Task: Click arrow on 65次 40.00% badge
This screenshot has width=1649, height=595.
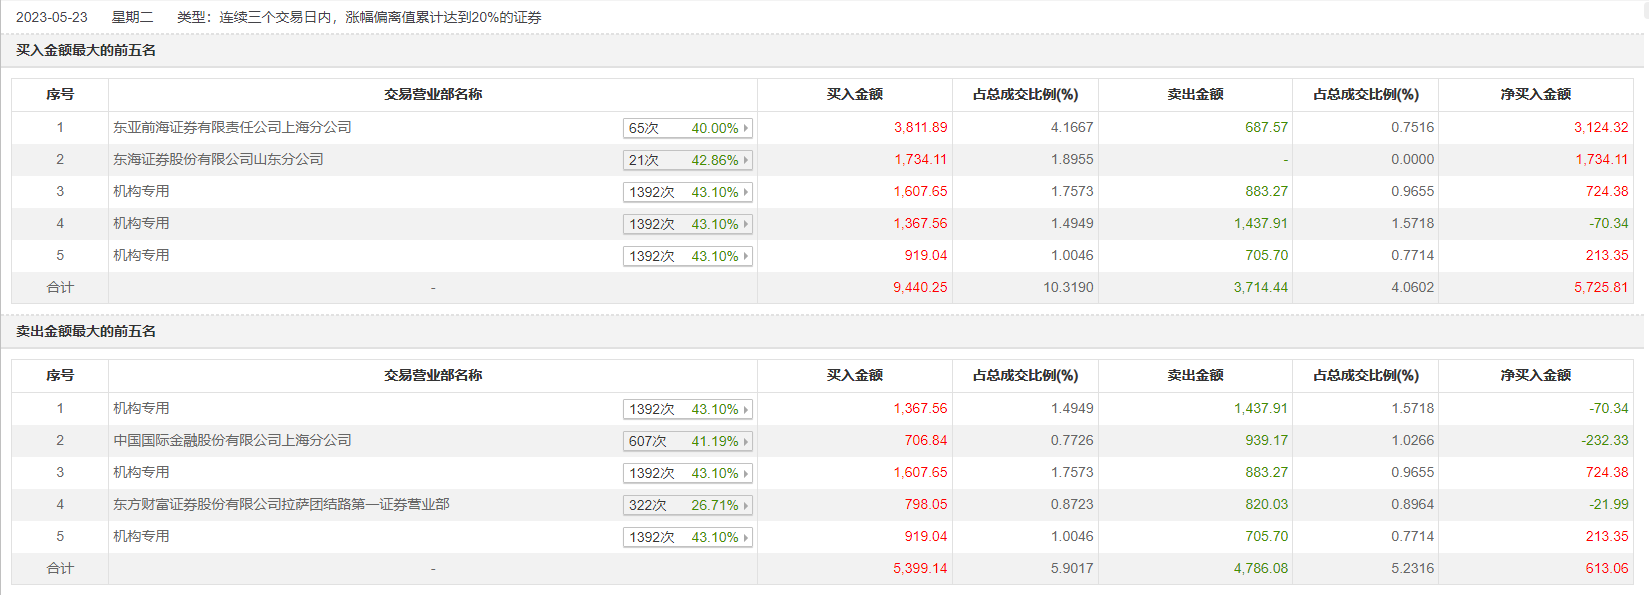Action: coord(746,128)
